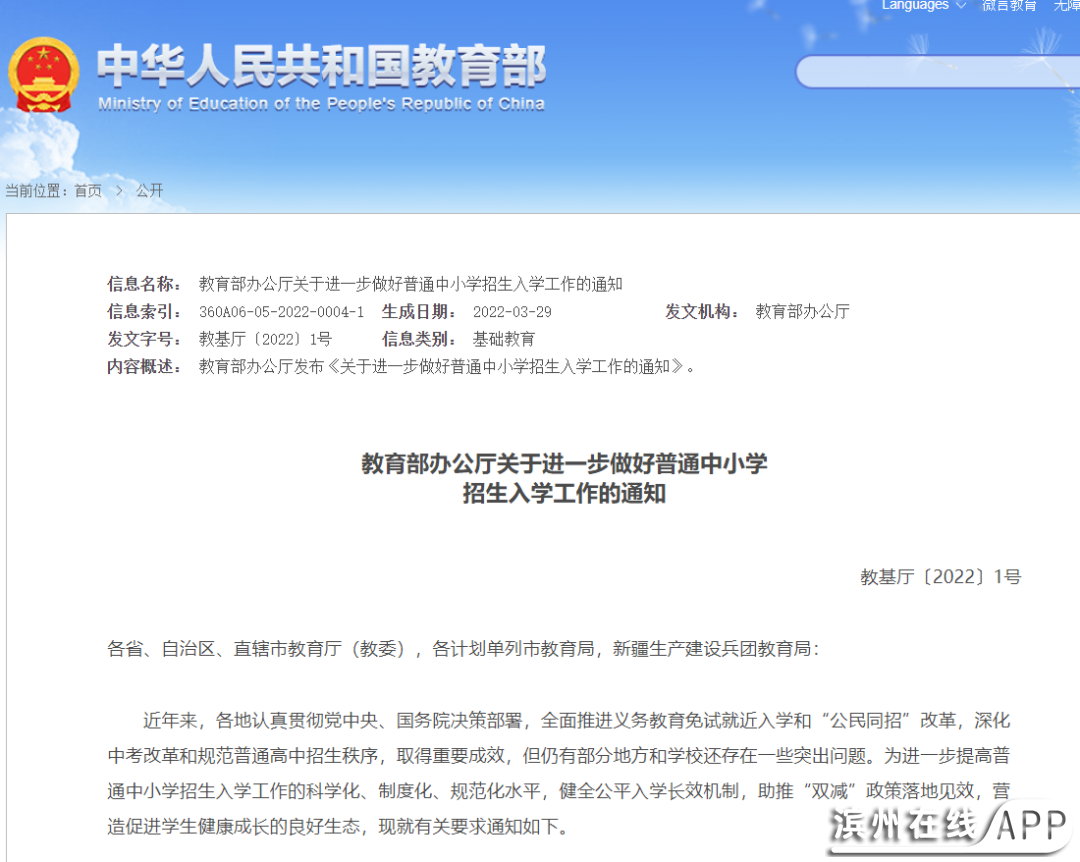Click the info index number 360A06-05-2022-0004-1
Viewport: 1080px width, 862px height.
pyautogui.click(x=281, y=312)
